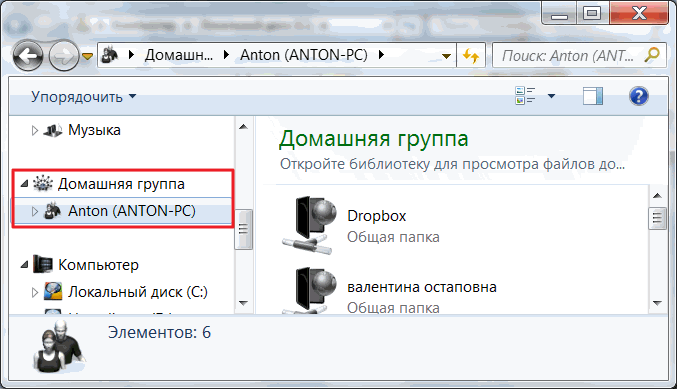The image size is (677, 389).
Task: Click the Домашняя группа icon in tree
Action: (43, 183)
